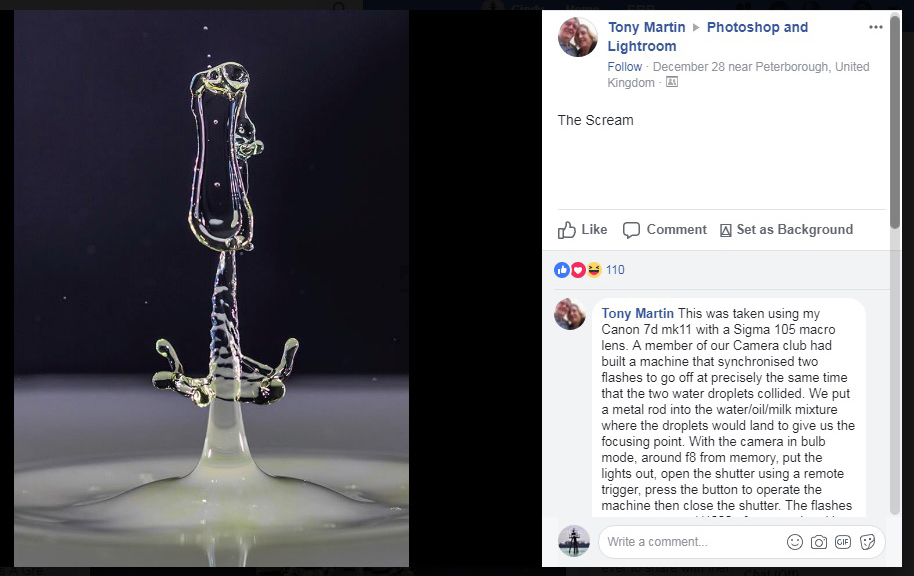Click in the Write a comment field
The image size is (914, 576).
pyautogui.click(x=690, y=542)
